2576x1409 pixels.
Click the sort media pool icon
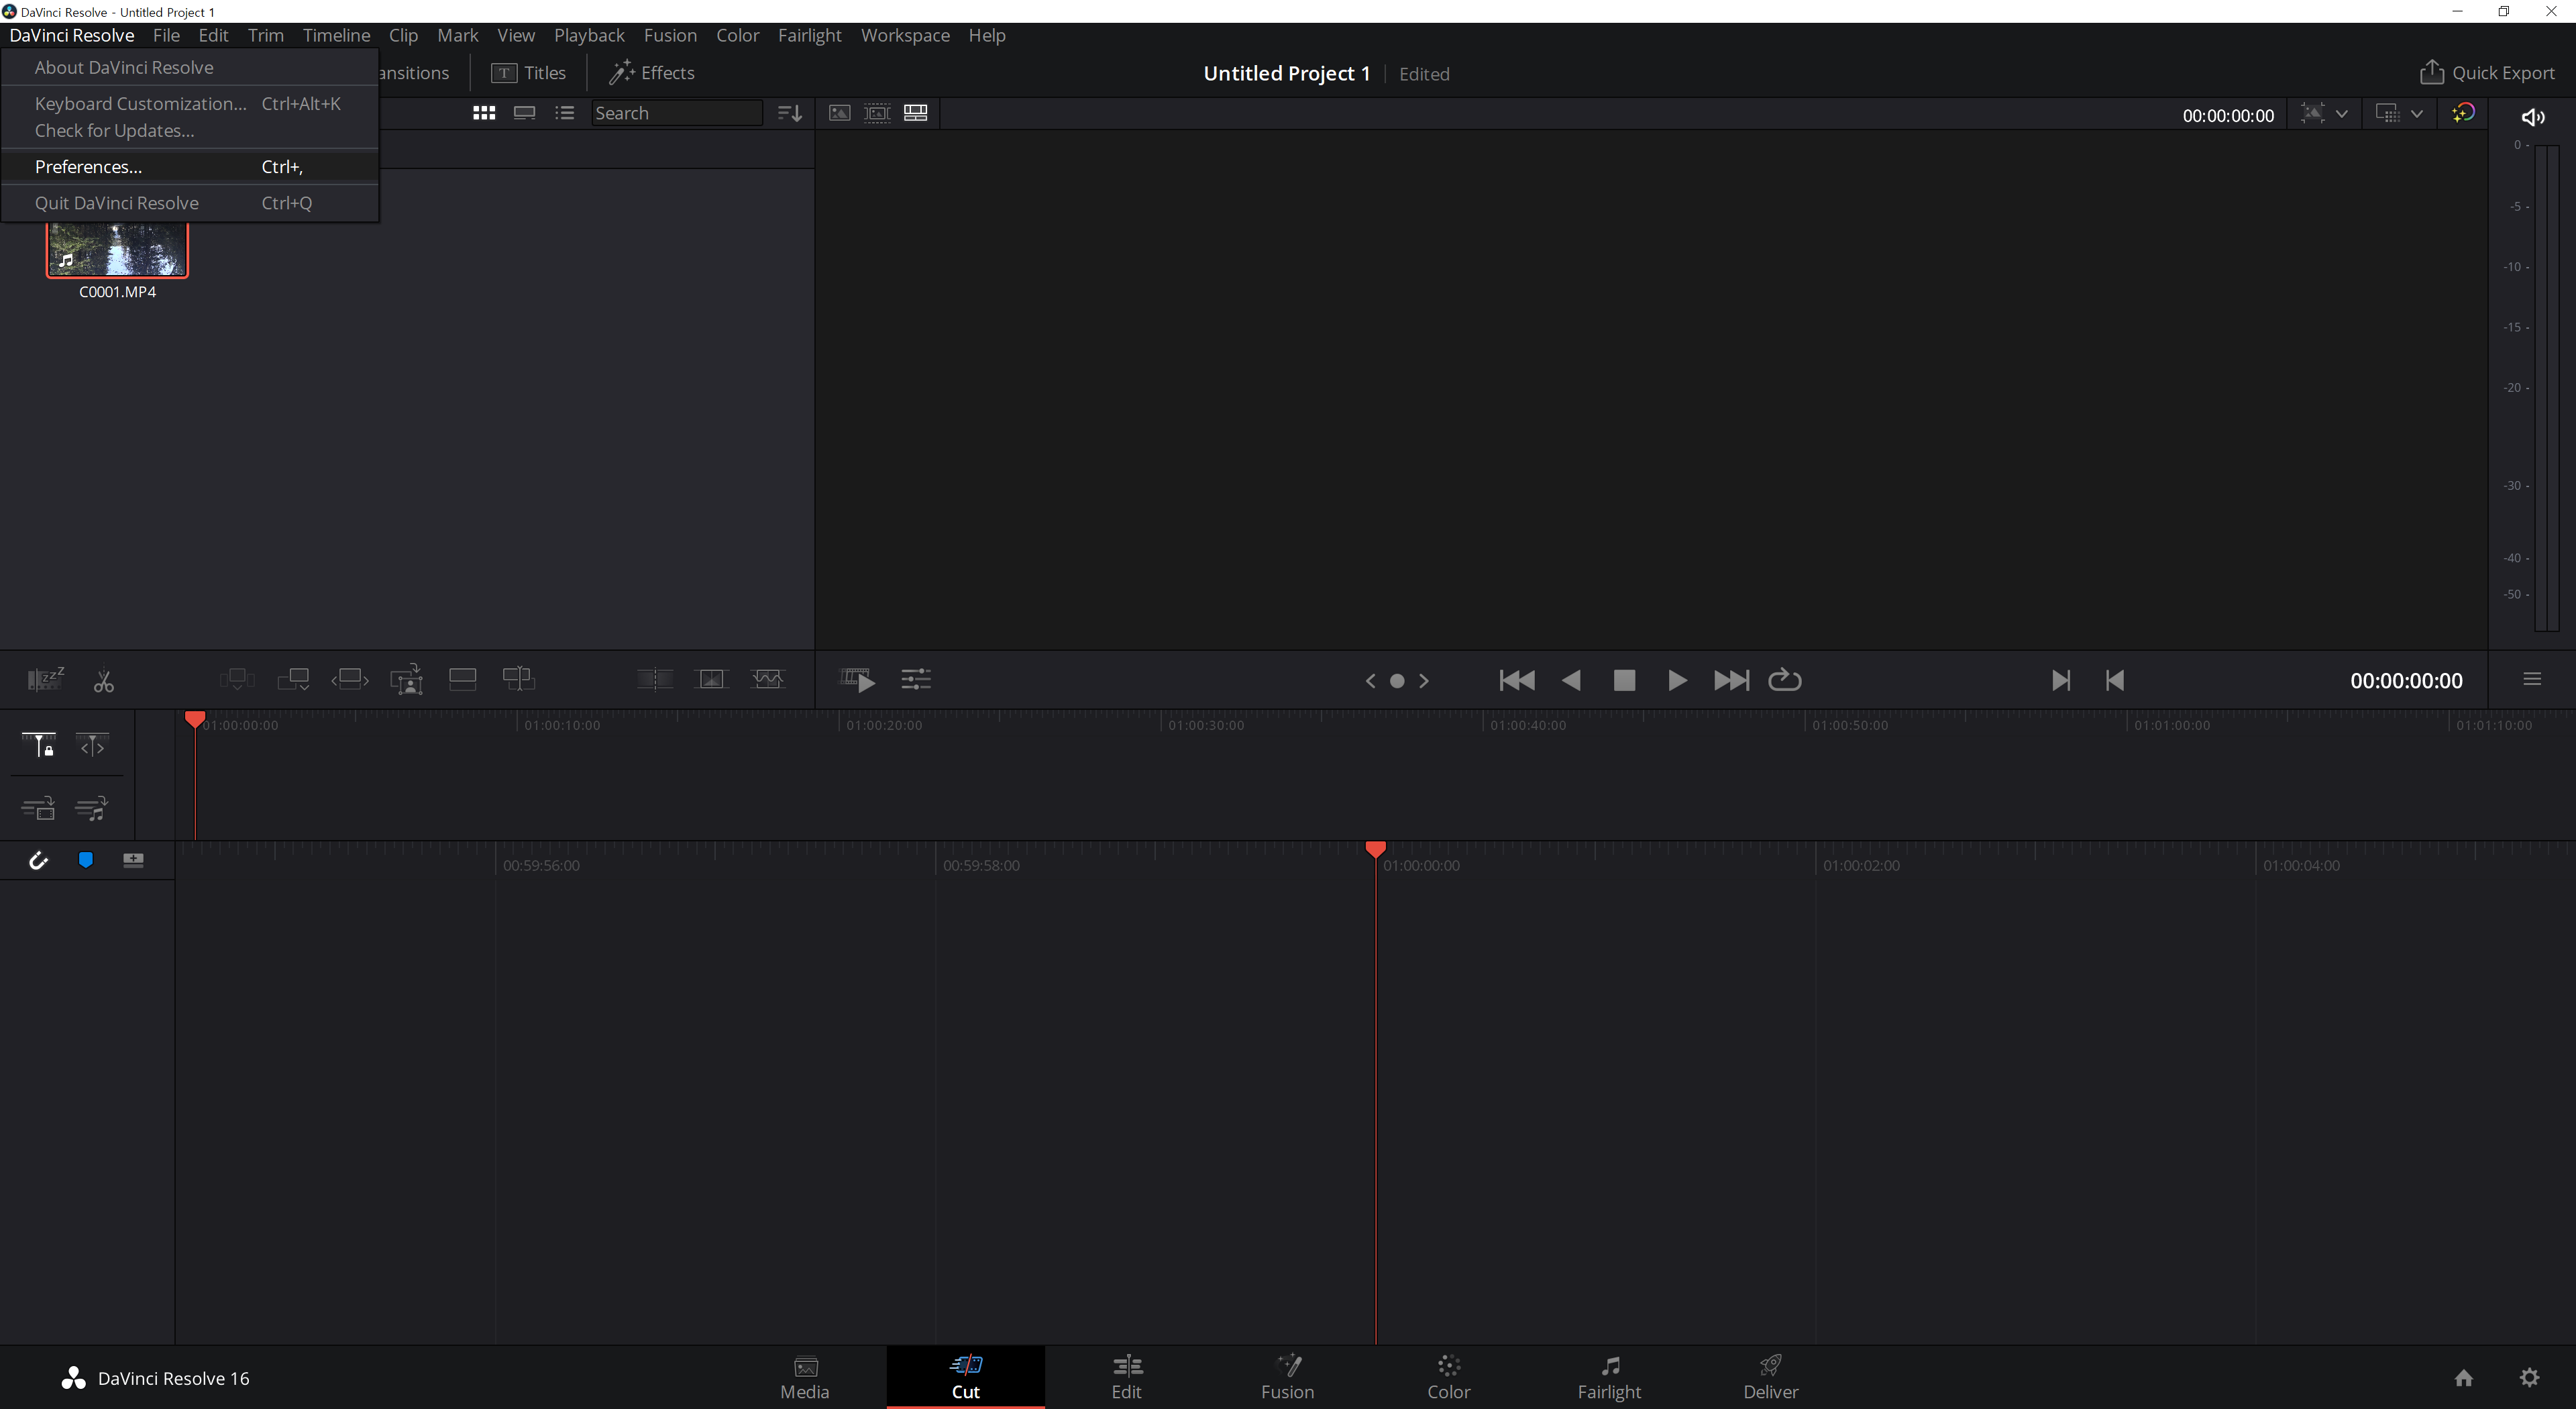click(789, 113)
